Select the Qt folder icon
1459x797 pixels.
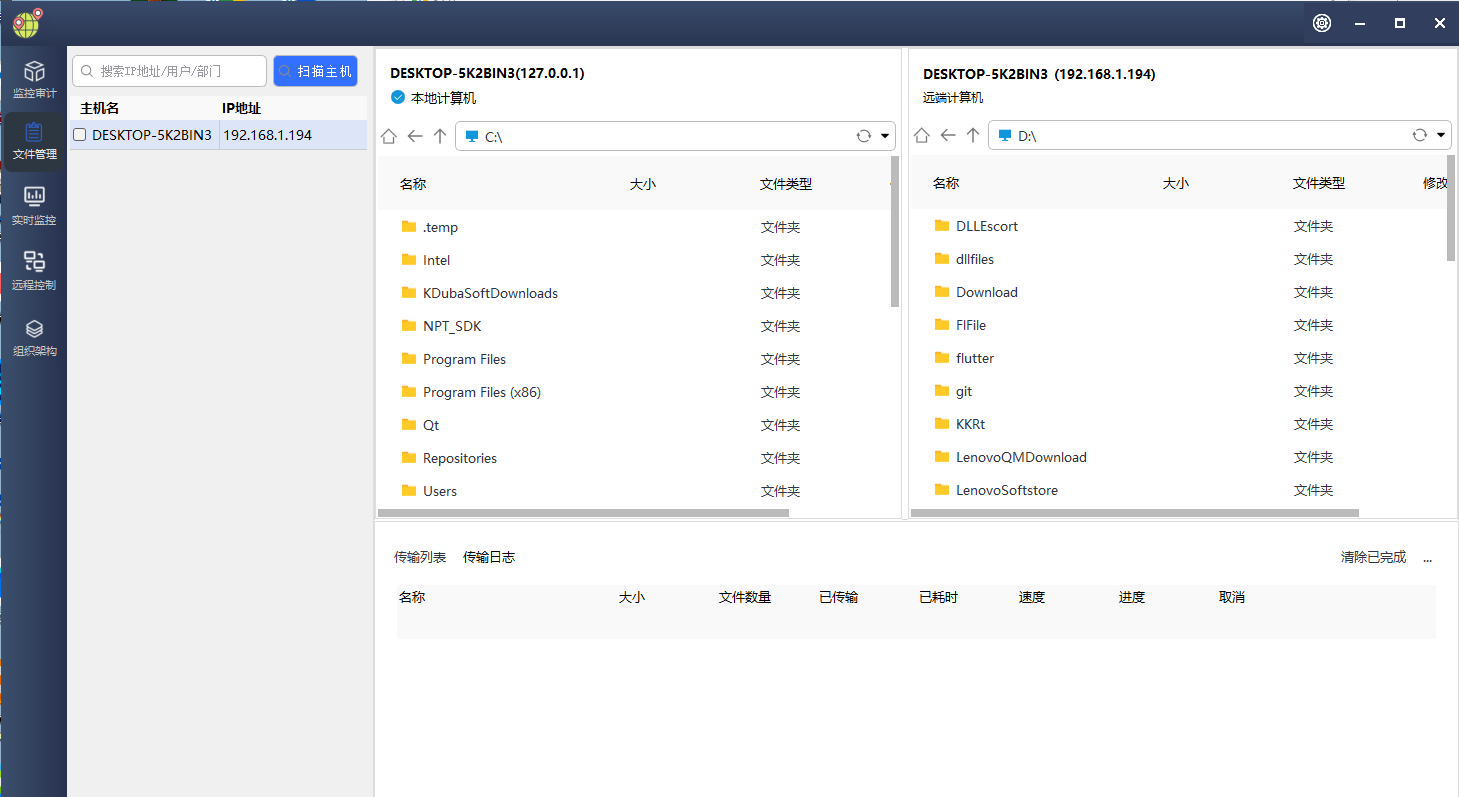click(408, 424)
